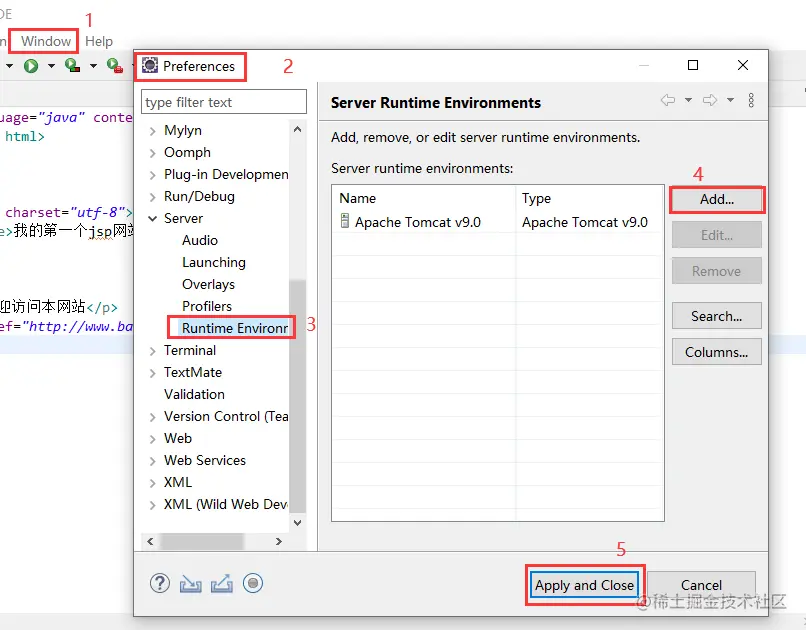This screenshot has height=630, width=806.
Task: Click the tree vertical scrollbar thumb
Action: [297, 396]
